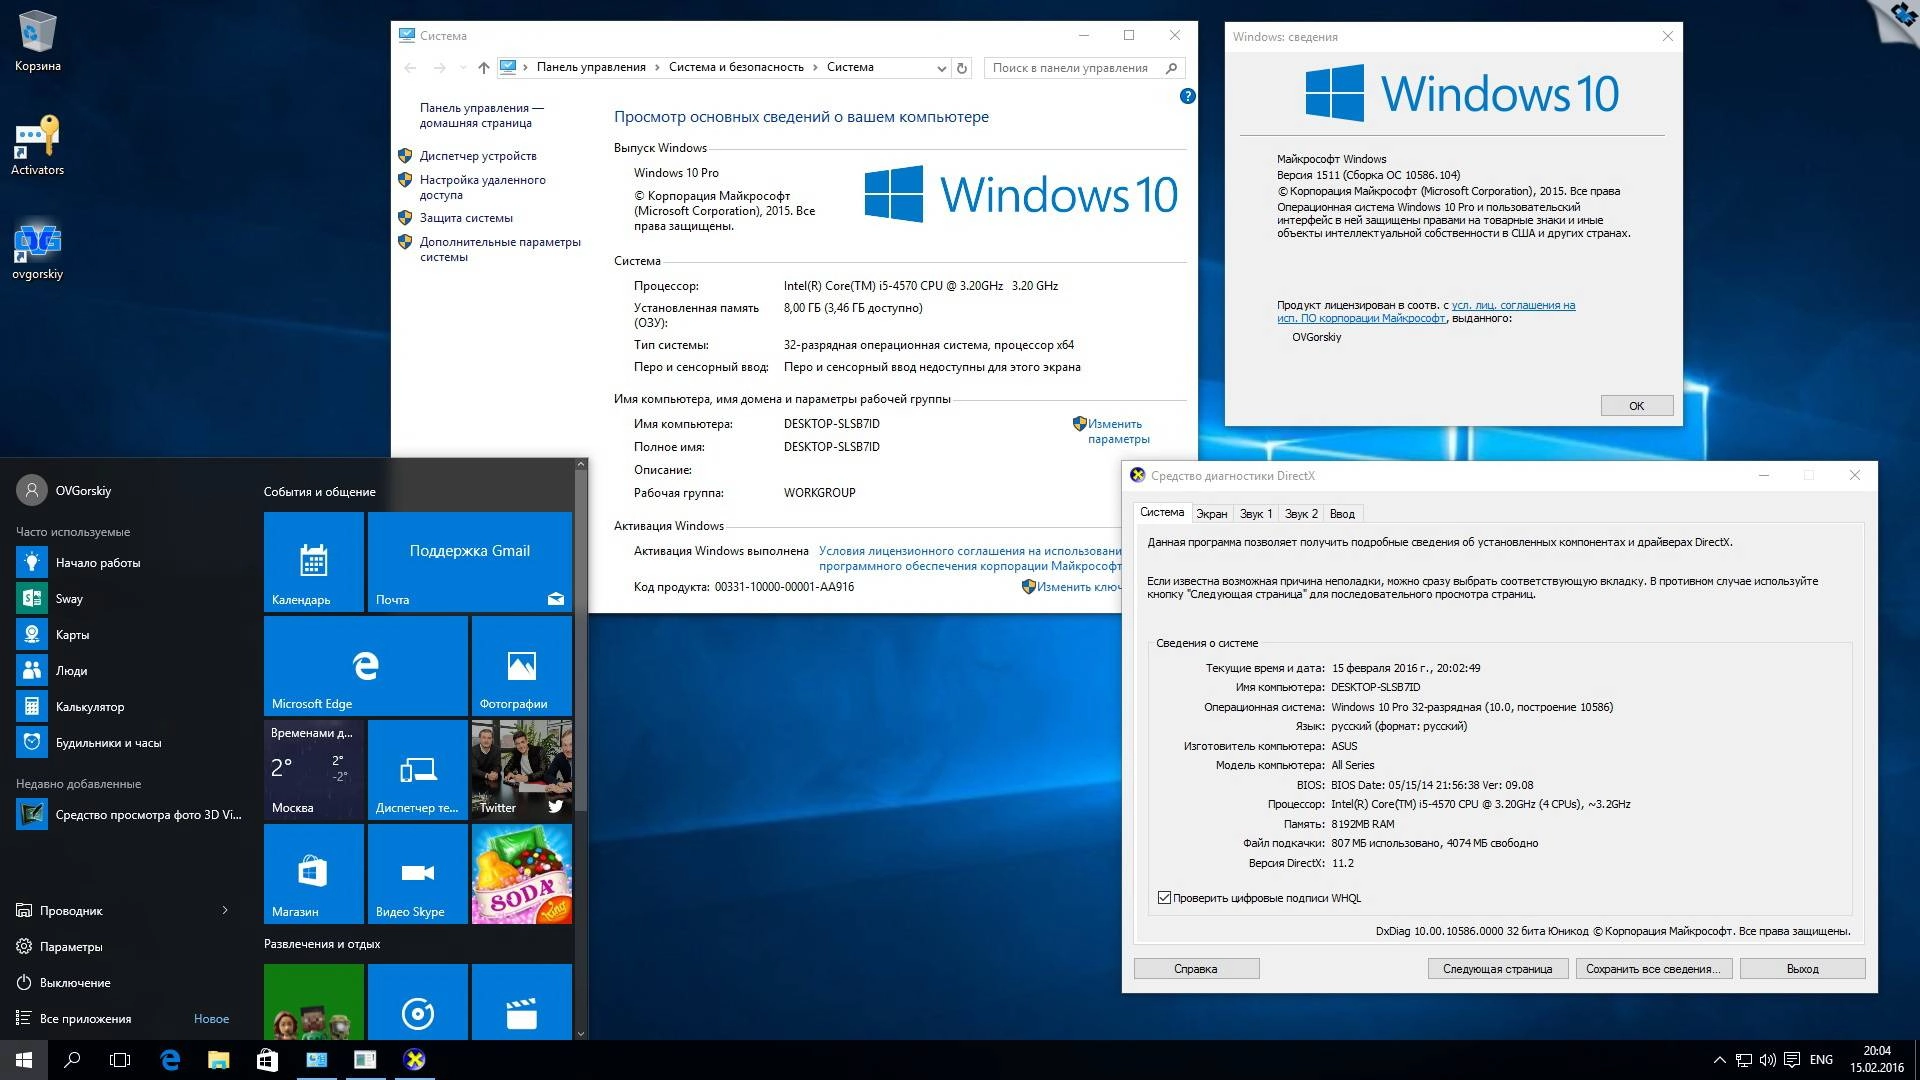Expand breadcrumb arrow after Панель управления

[x=657, y=68]
